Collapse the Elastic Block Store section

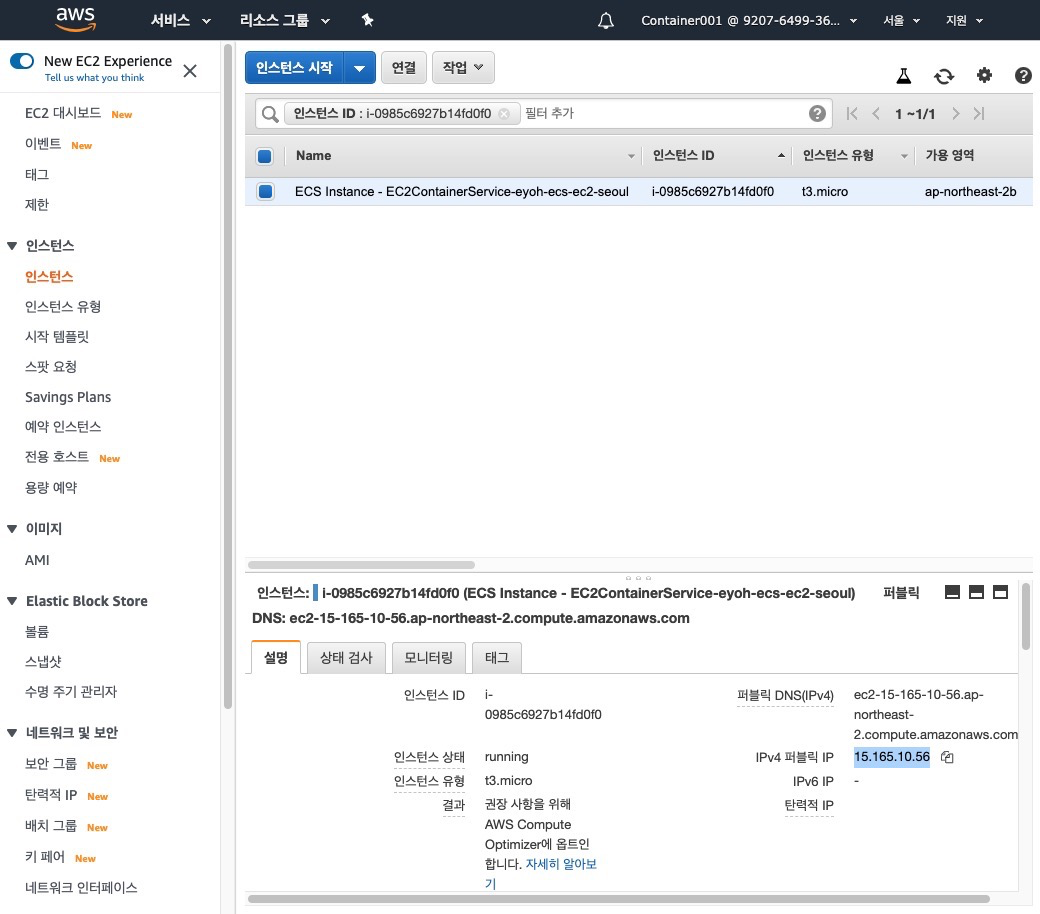[x=12, y=601]
